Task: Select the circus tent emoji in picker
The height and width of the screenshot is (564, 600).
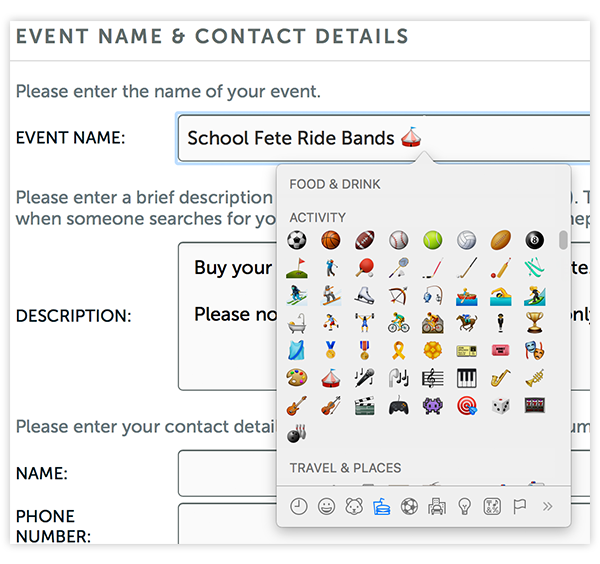Action: (331, 378)
